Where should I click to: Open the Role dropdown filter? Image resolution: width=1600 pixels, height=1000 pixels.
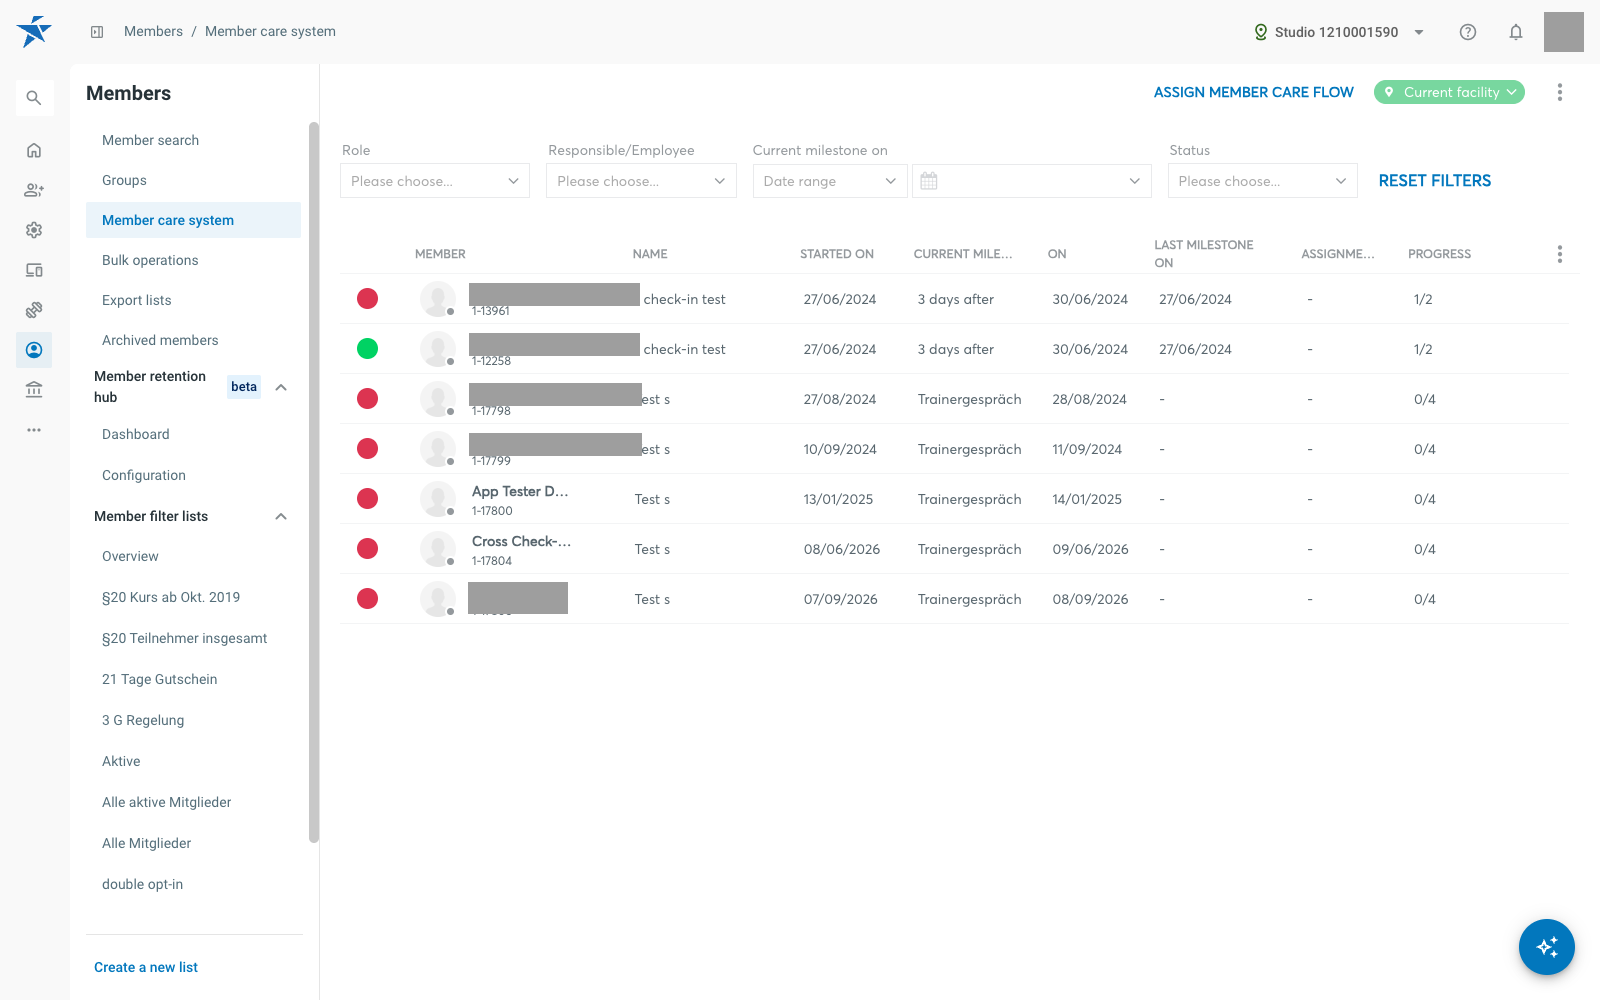435,181
